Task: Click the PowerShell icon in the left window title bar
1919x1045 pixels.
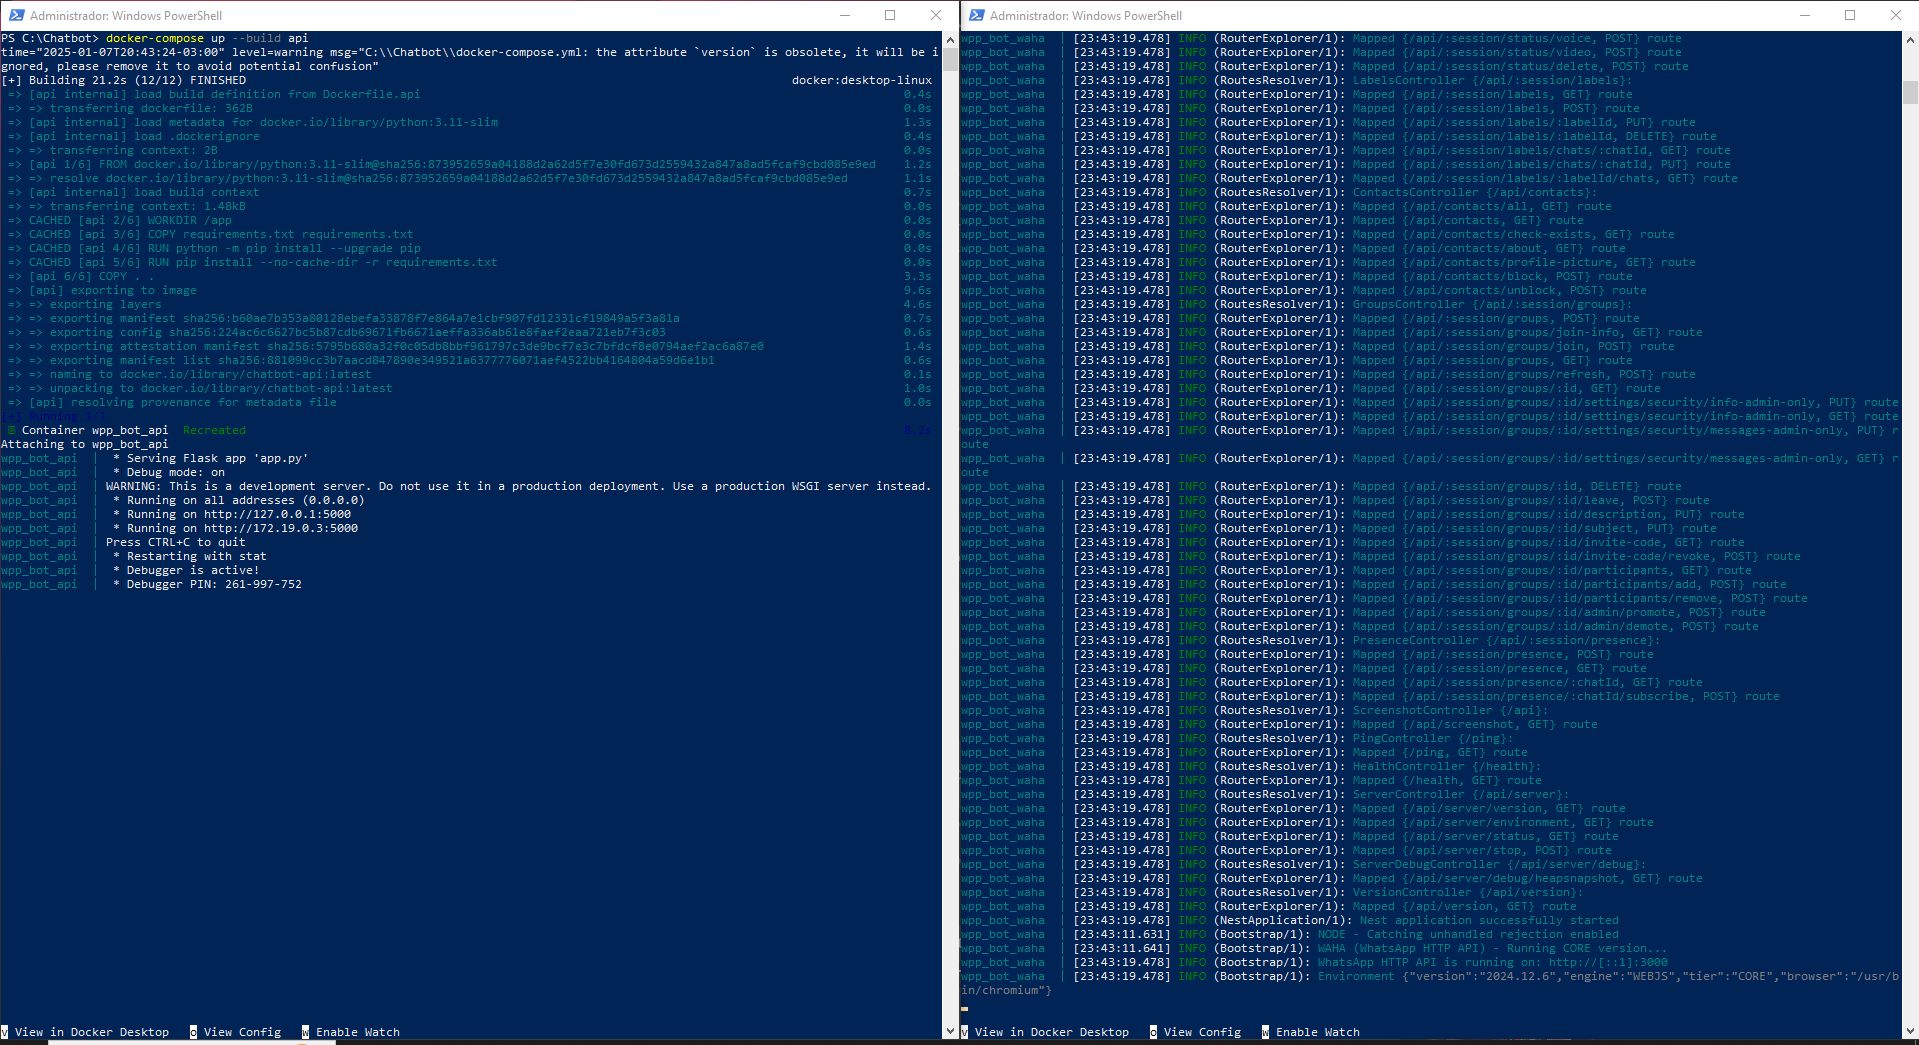Action: pos(16,15)
